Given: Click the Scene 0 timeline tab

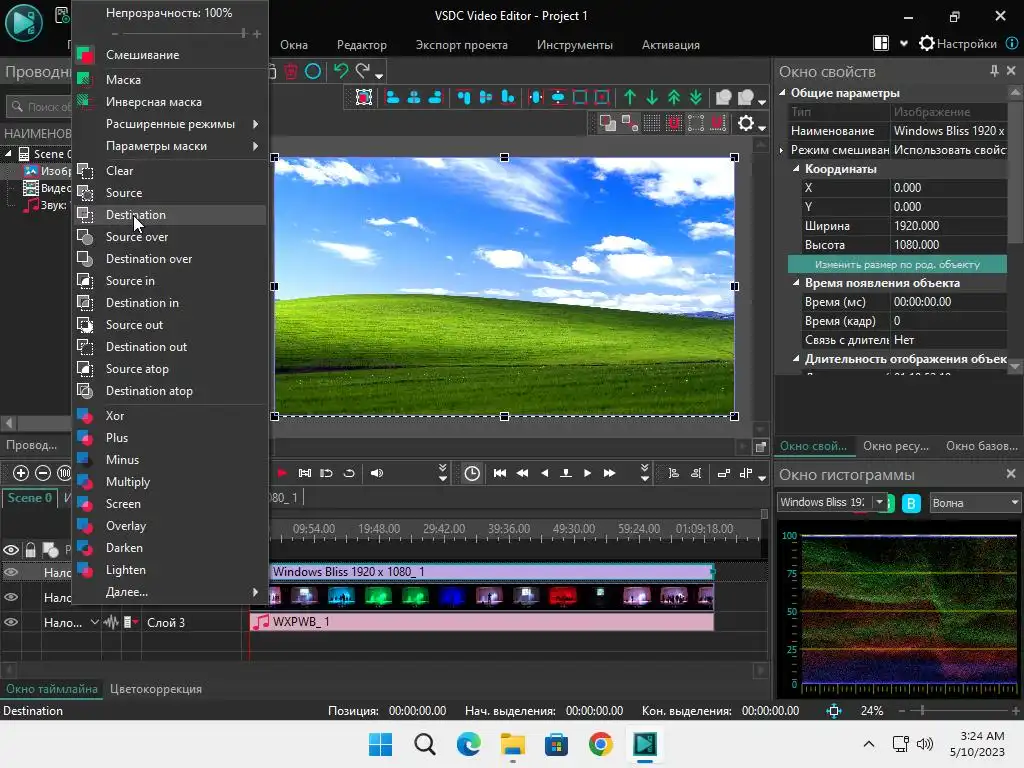Looking at the screenshot, I should (x=29, y=498).
